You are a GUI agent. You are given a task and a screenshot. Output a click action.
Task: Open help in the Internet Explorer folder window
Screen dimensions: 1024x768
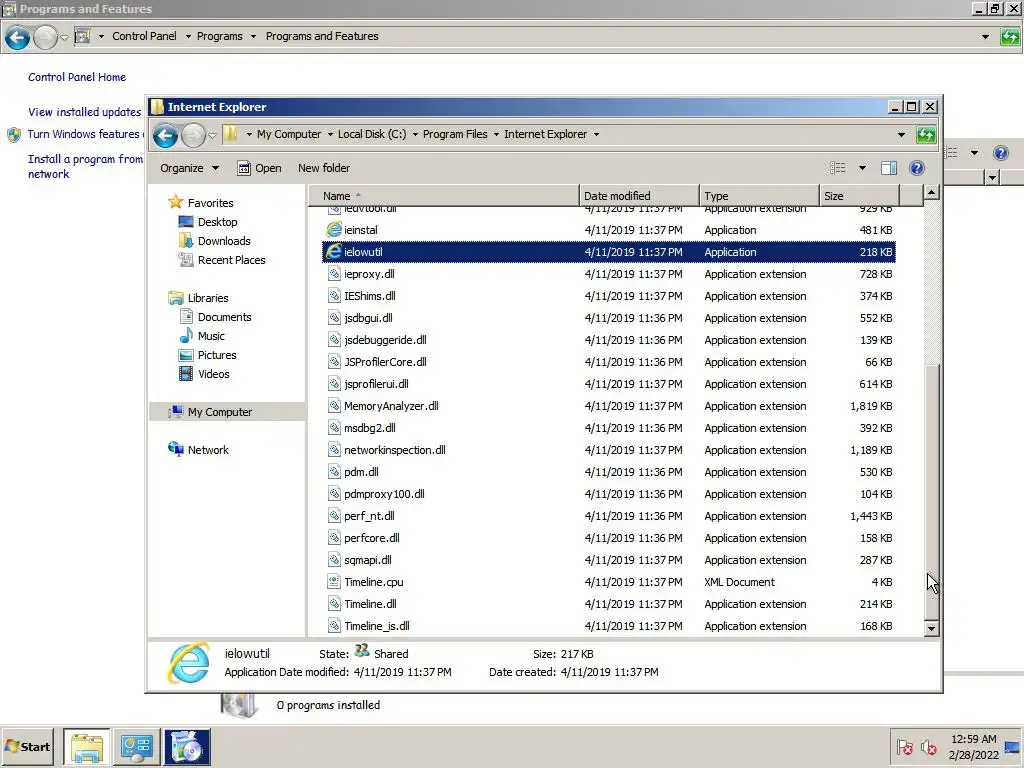click(x=917, y=168)
